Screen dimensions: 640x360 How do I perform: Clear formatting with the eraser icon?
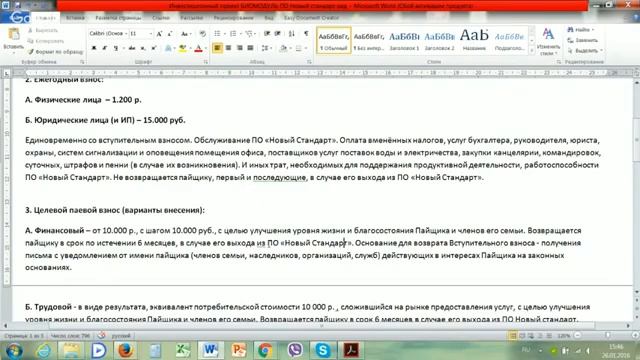point(202,33)
